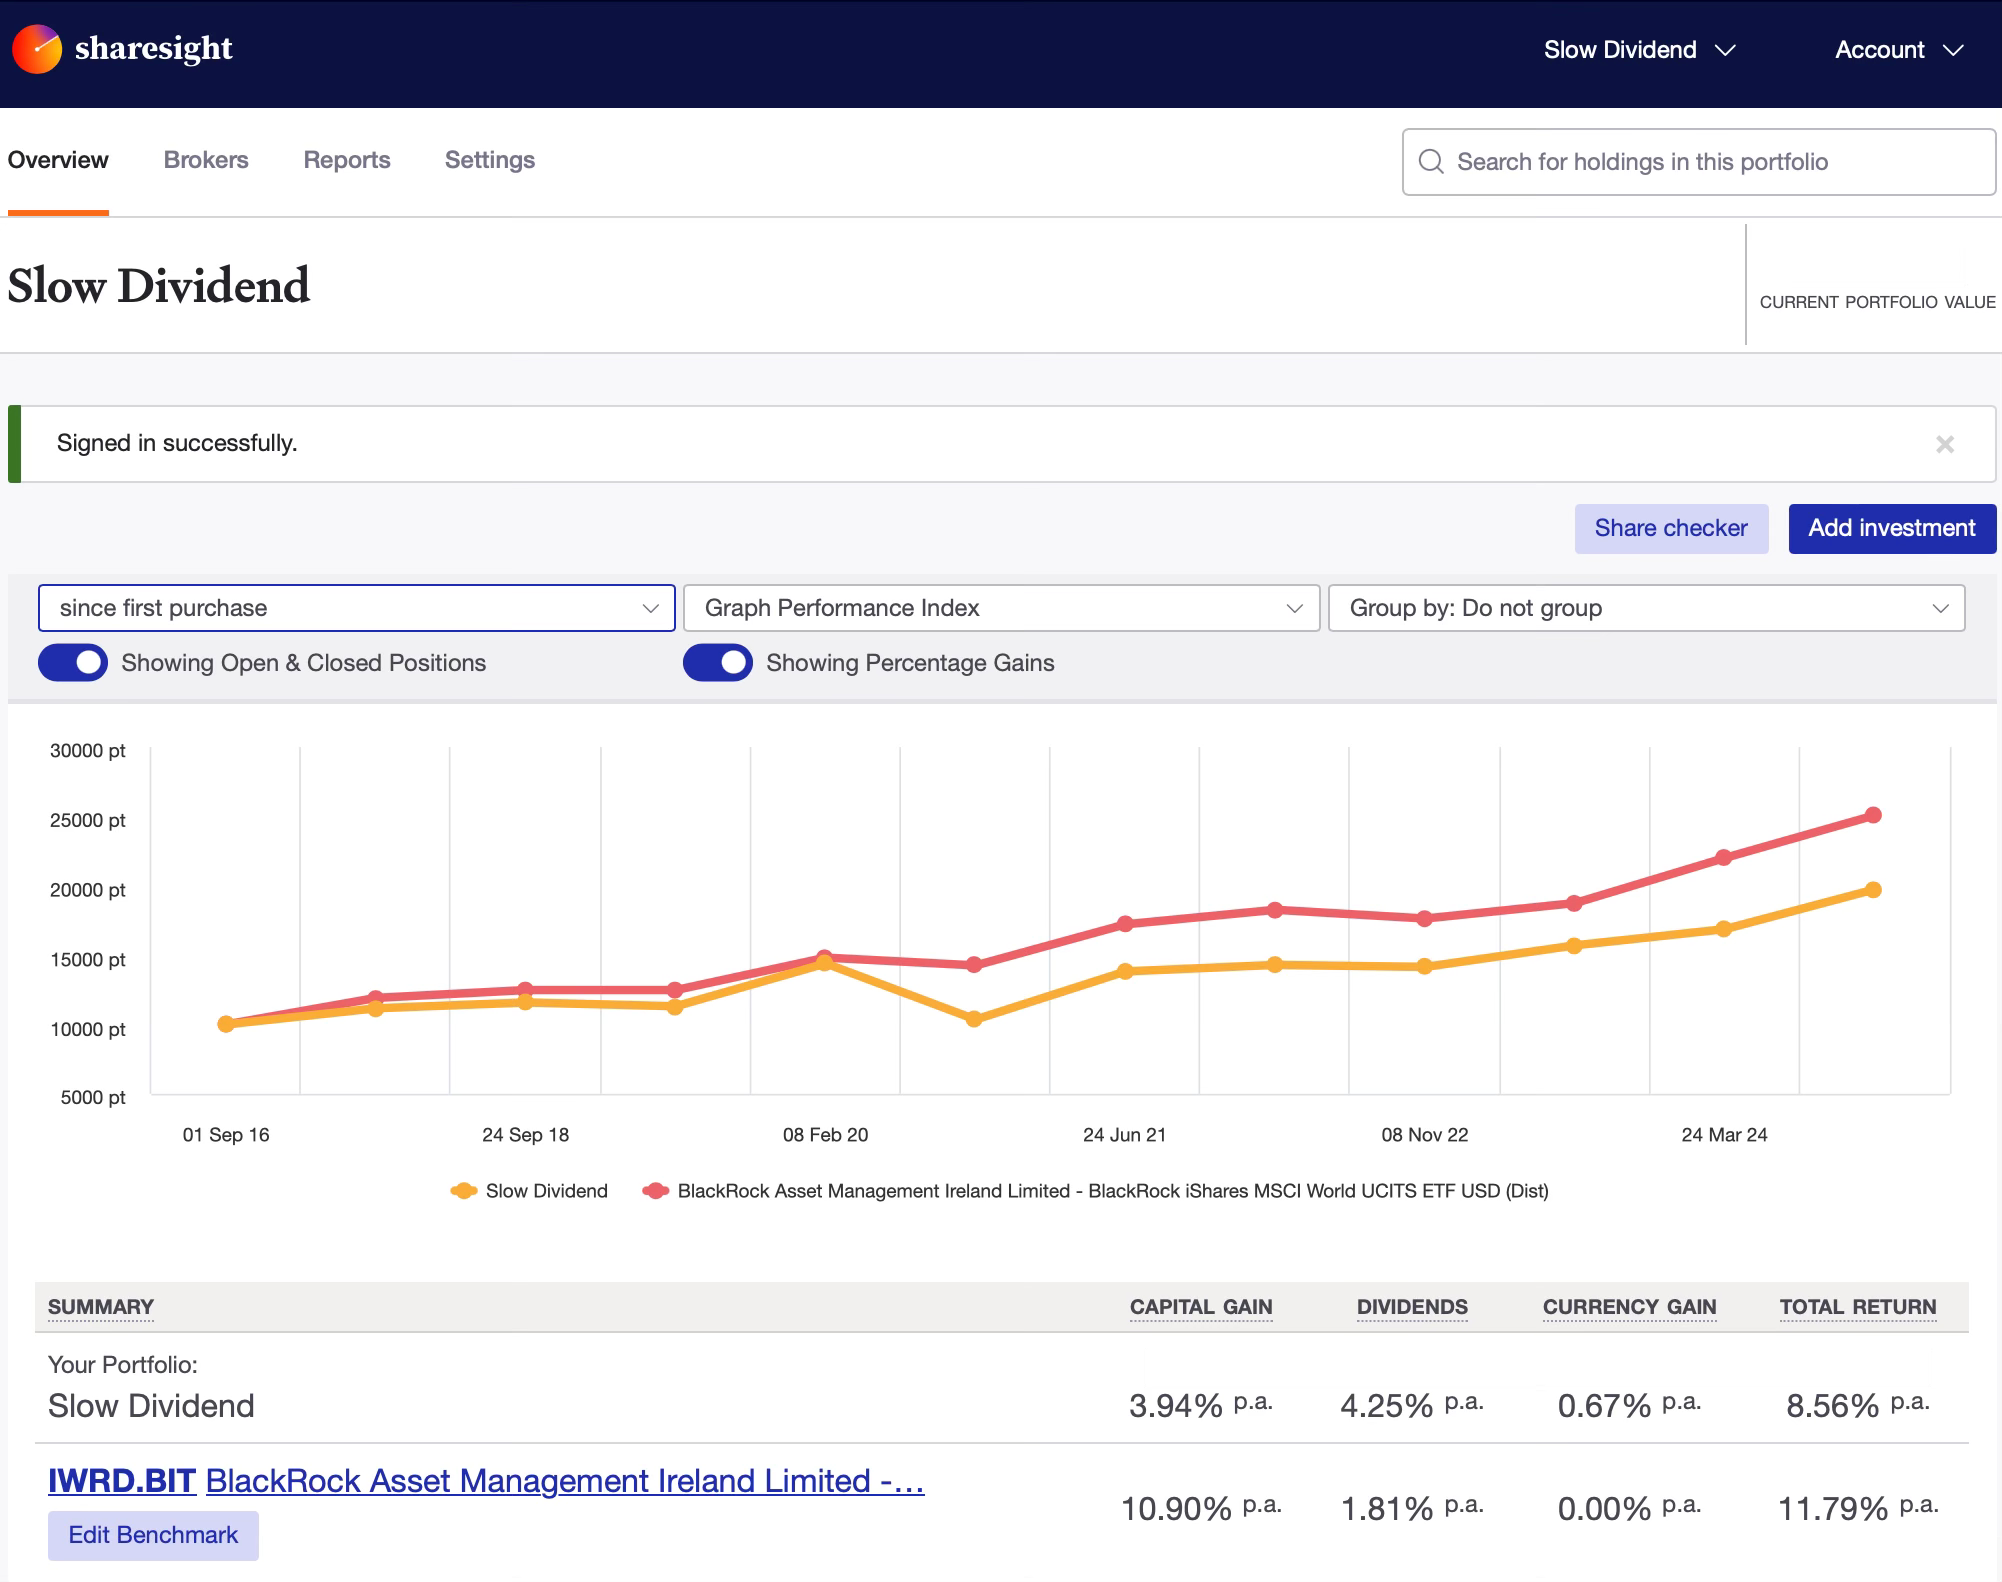
Task: Click the Add investment button
Action: point(1892,528)
